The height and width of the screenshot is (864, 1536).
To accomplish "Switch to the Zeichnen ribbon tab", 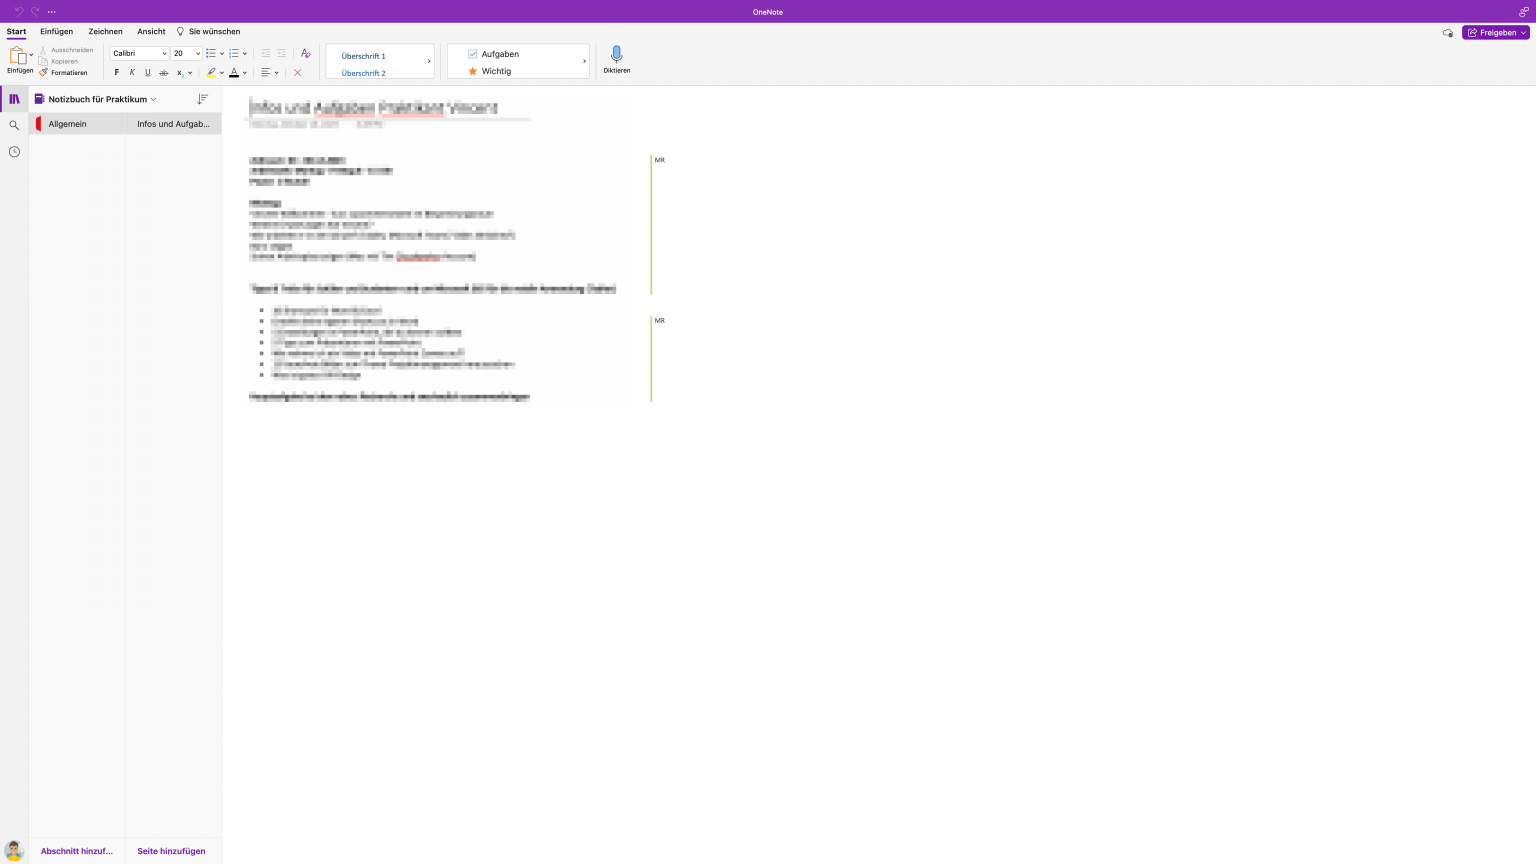I will point(105,31).
